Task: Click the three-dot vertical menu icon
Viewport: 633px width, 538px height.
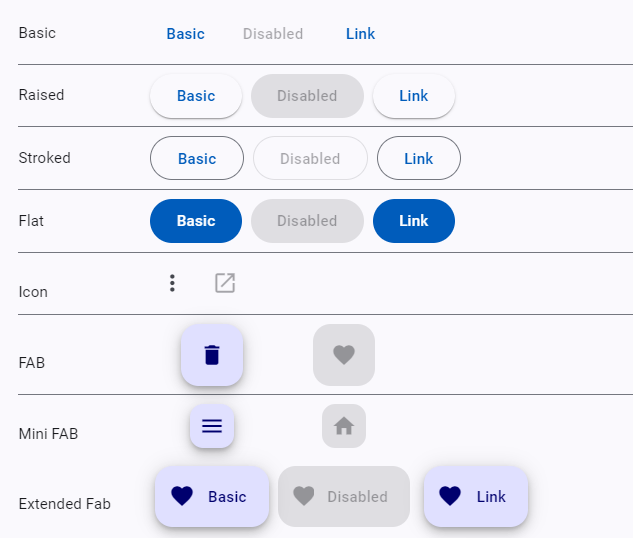Action: 172,283
